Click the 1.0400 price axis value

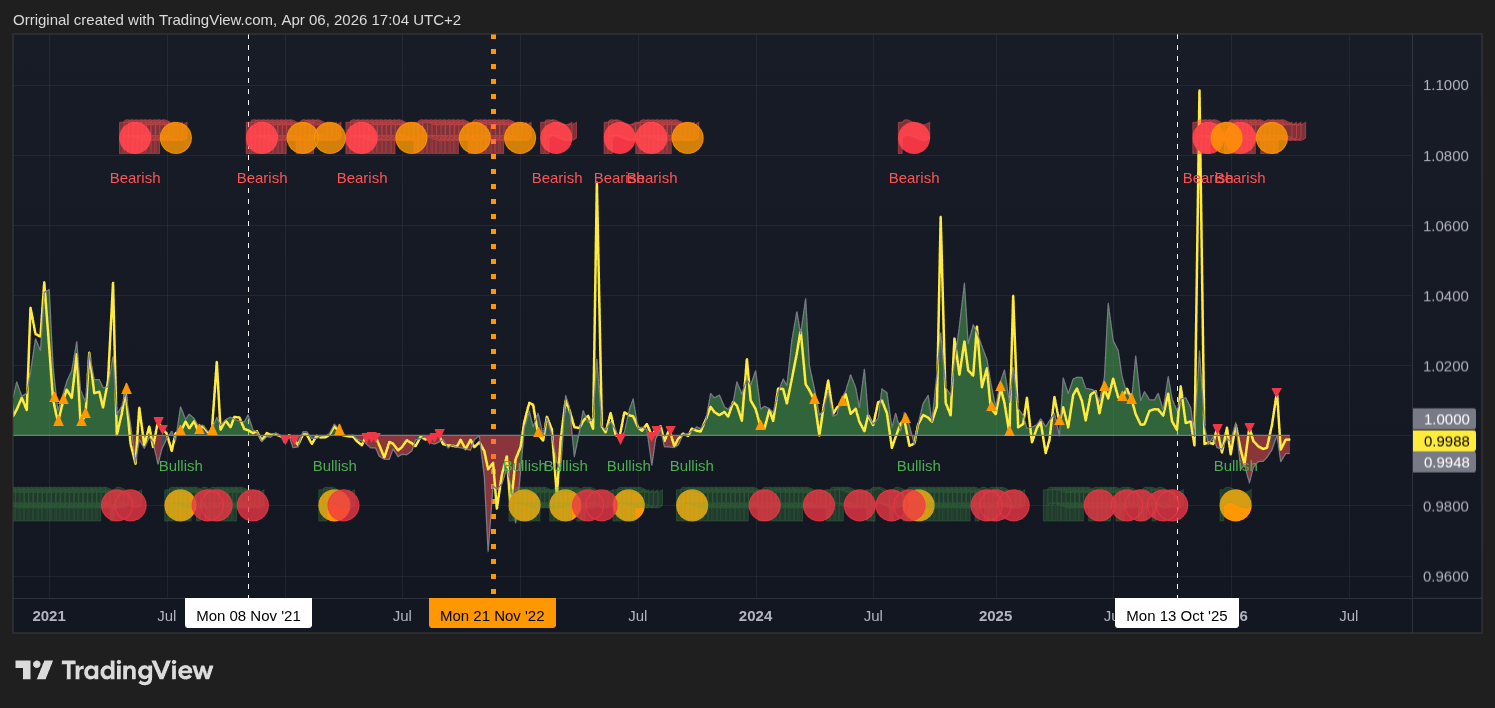point(1445,295)
